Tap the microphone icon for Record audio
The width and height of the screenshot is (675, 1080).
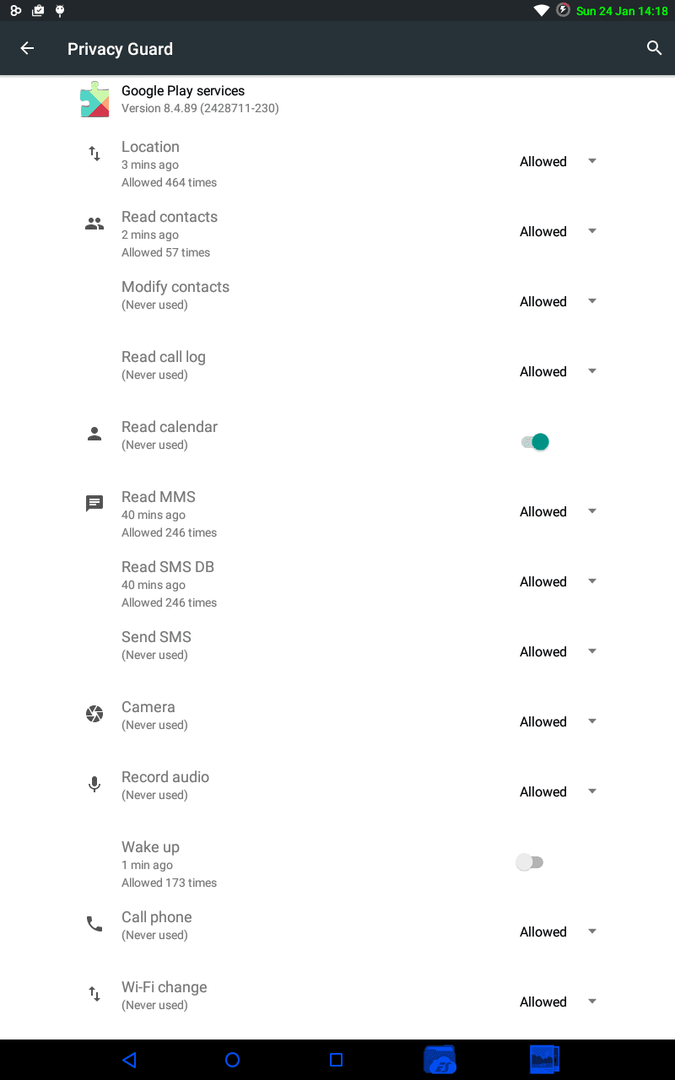(94, 785)
